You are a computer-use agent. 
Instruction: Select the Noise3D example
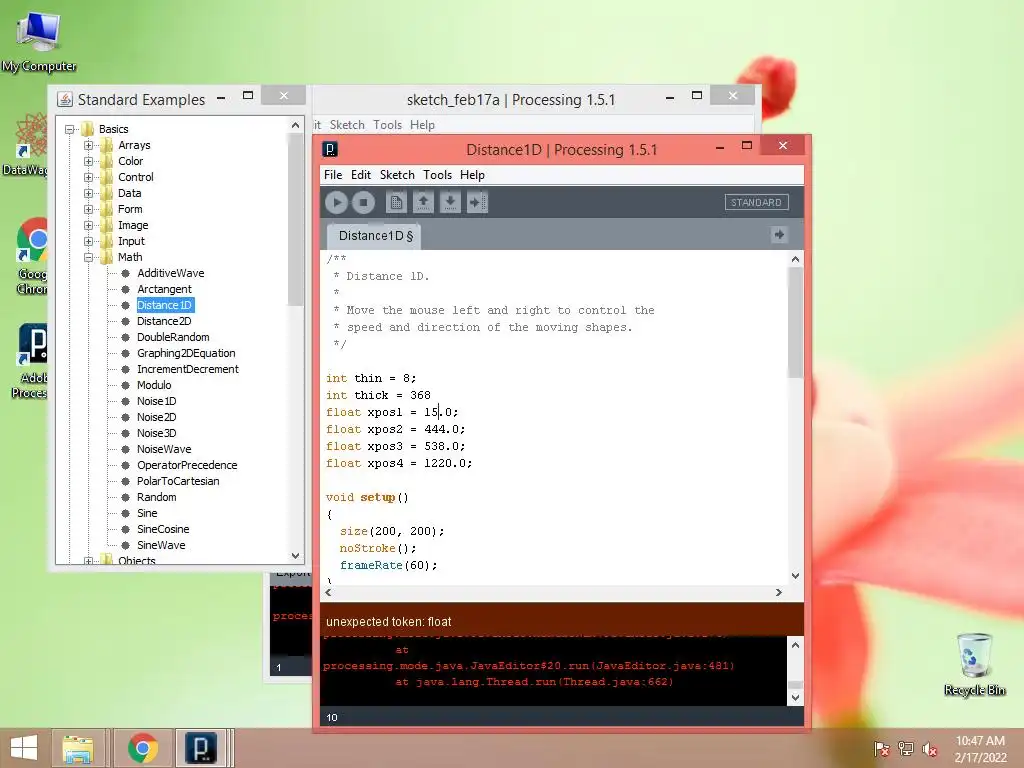coord(156,433)
